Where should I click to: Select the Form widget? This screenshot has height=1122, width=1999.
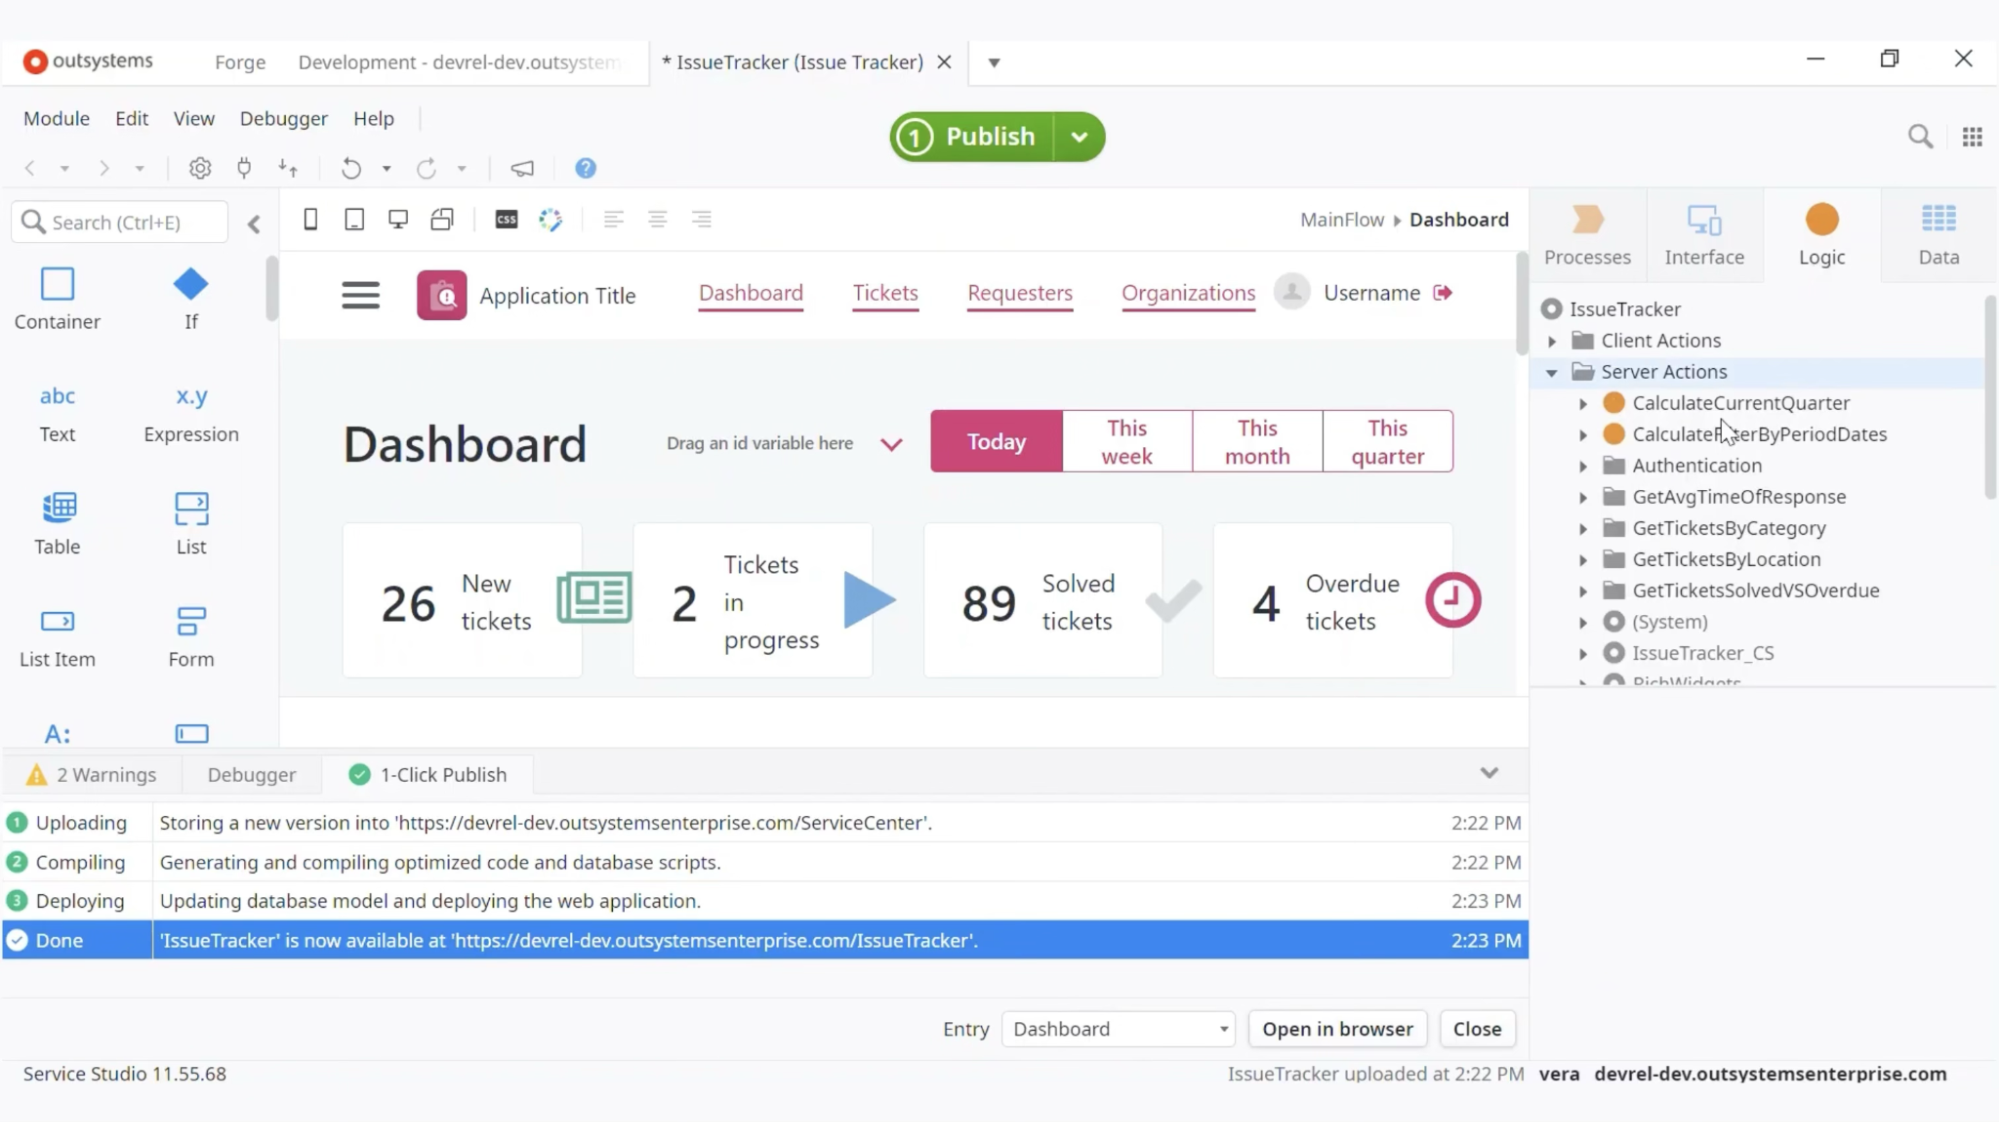(191, 637)
